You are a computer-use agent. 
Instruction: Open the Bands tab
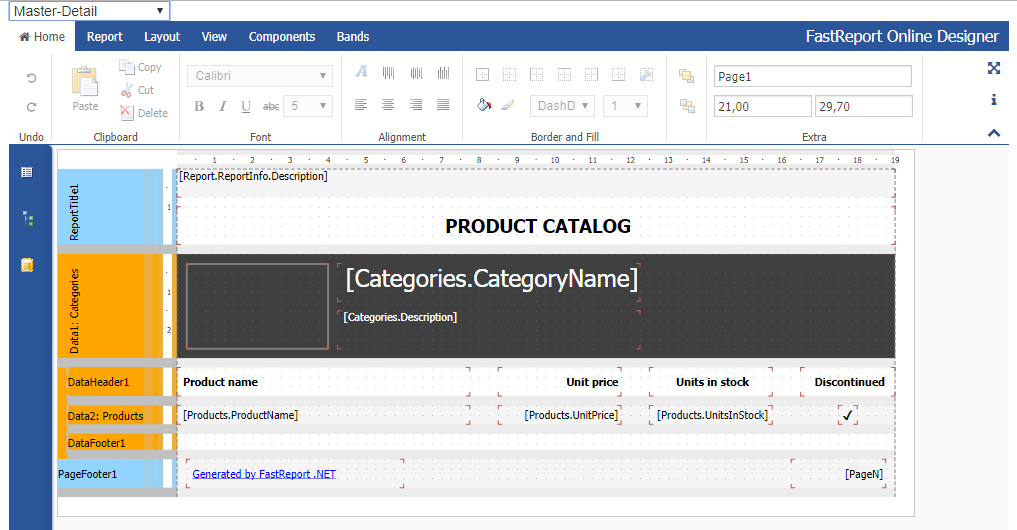point(353,37)
